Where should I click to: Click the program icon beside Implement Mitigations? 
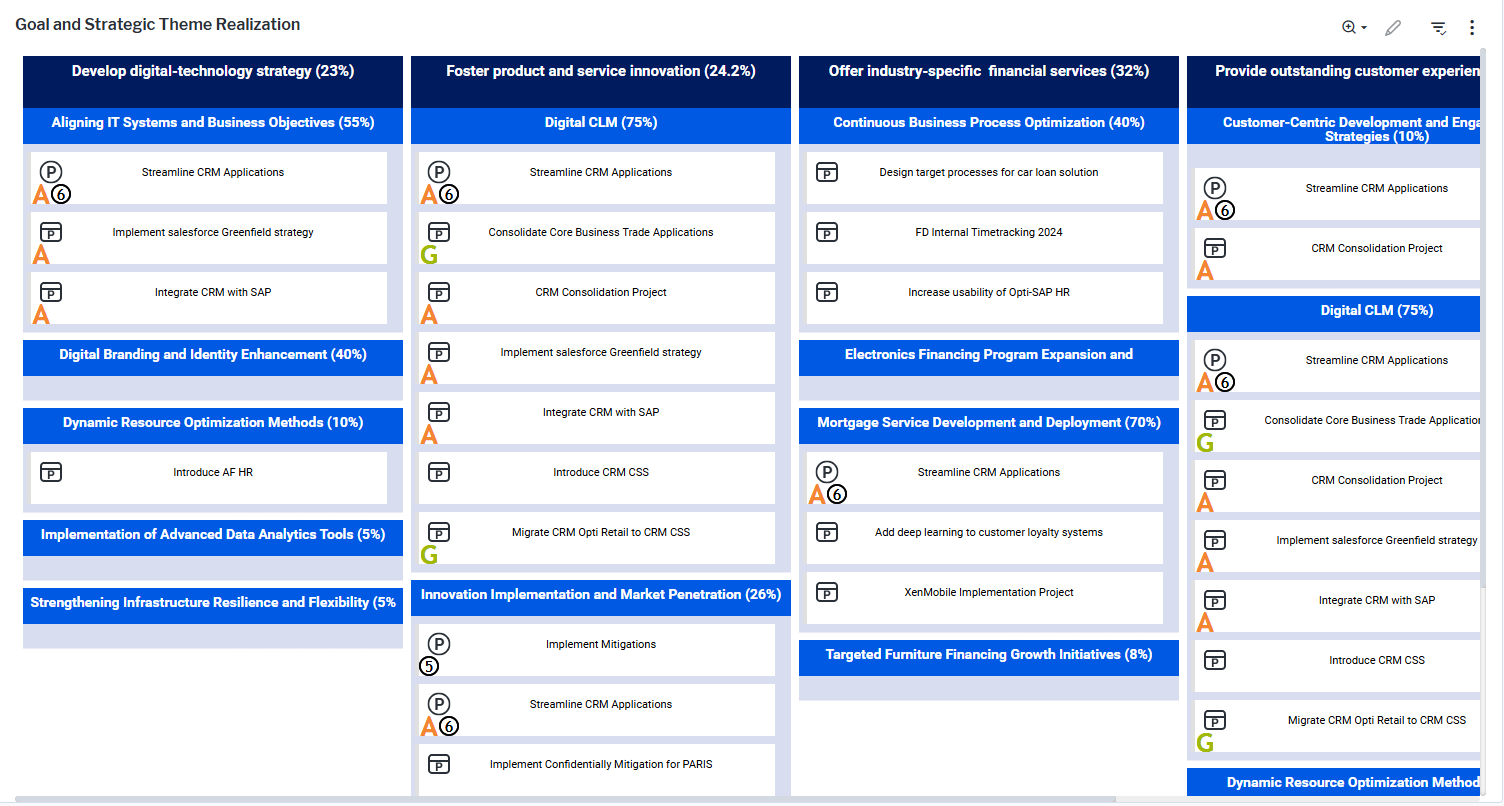point(439,644)
